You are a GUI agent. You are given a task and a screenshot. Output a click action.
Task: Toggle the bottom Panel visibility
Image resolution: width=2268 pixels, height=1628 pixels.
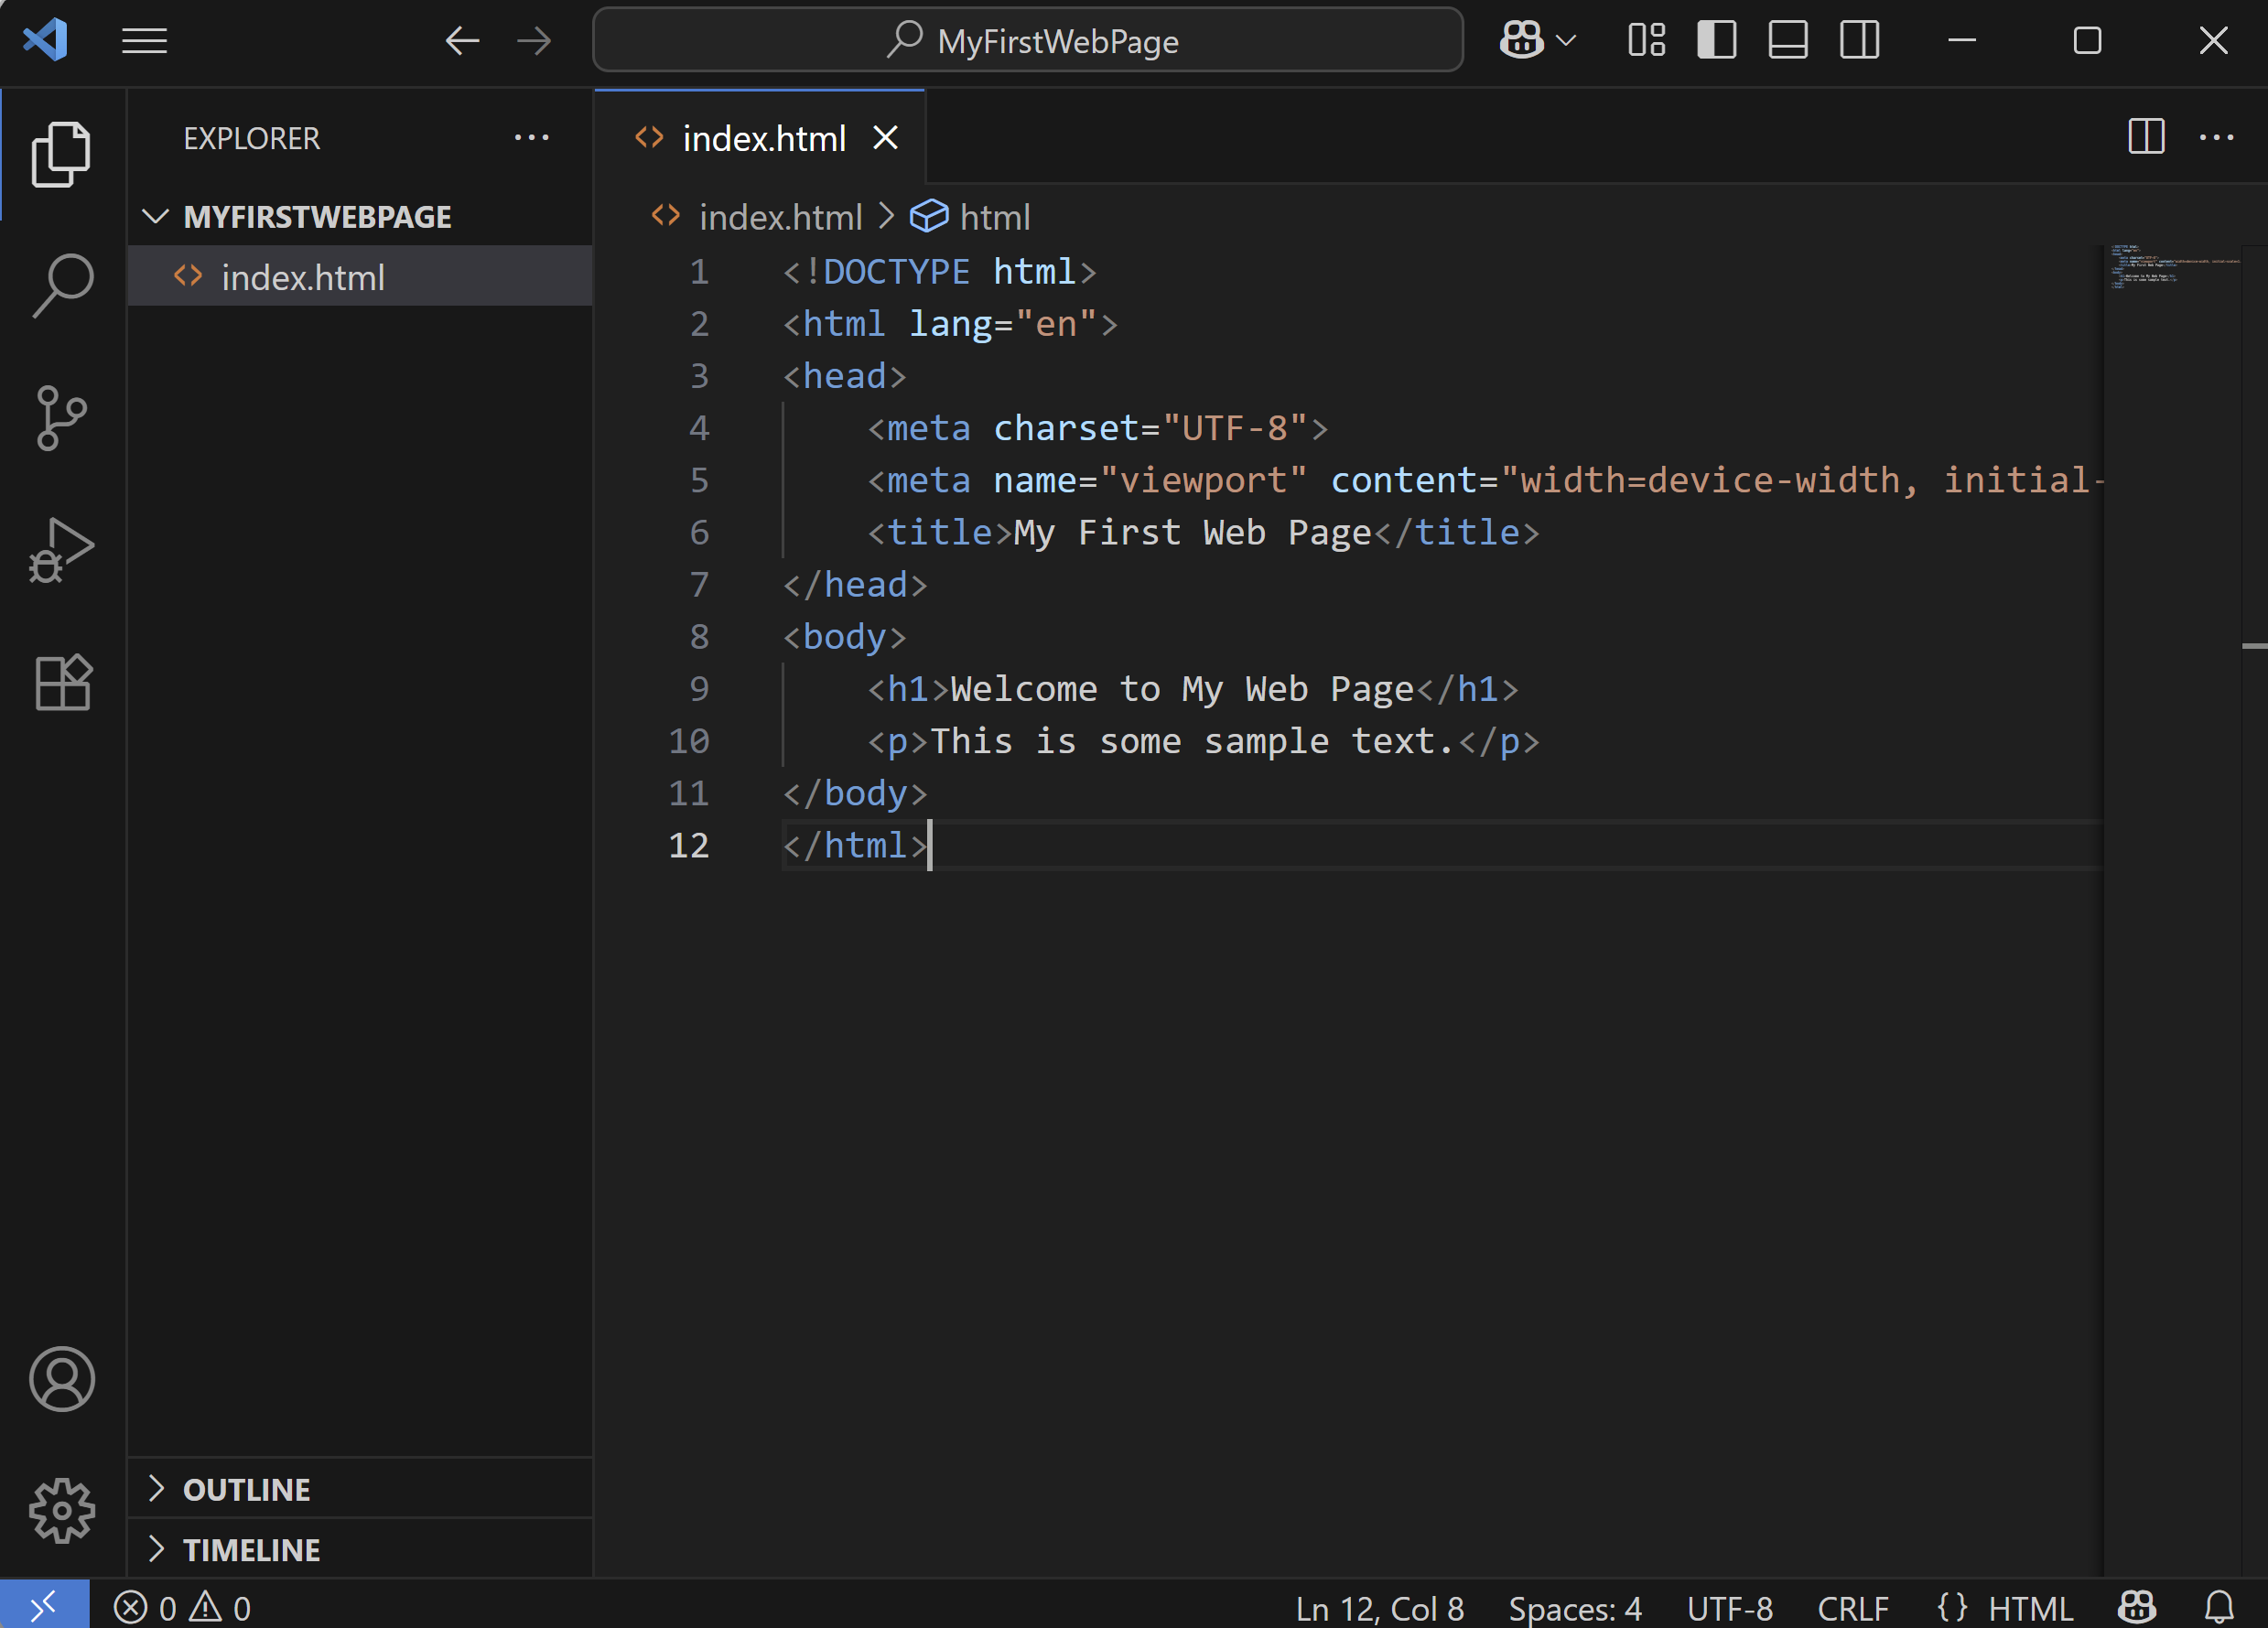pyautogui.click(x=1788, y=41)
